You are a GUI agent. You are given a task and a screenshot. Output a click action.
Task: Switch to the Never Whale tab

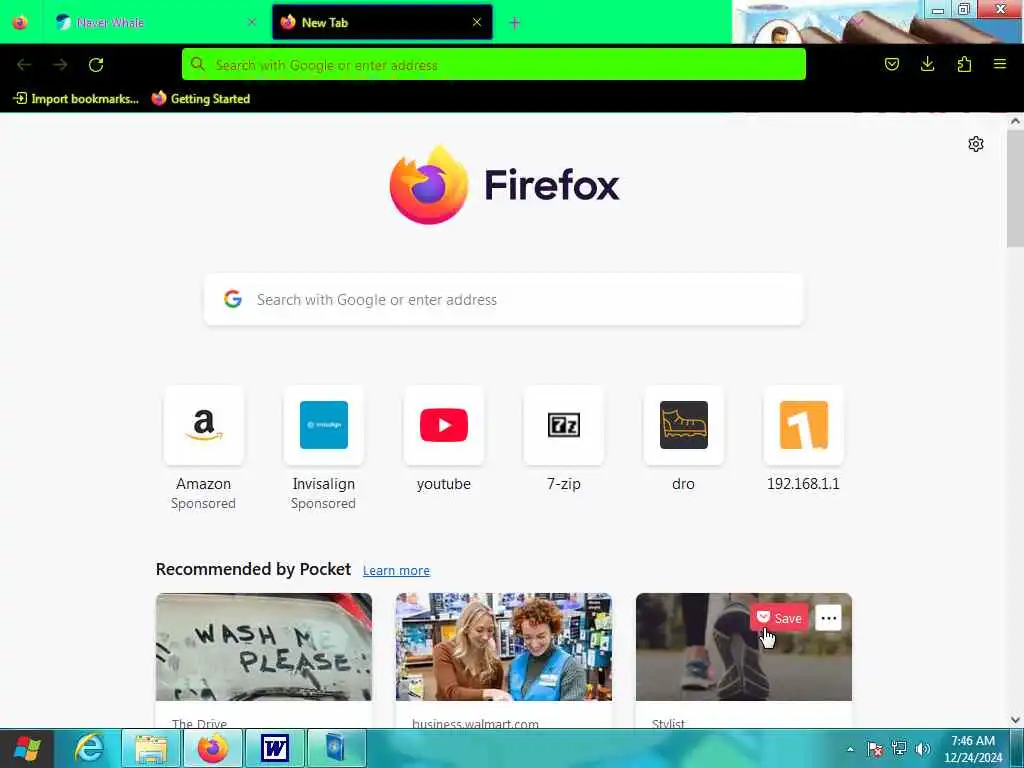click(x=156, y=22)
